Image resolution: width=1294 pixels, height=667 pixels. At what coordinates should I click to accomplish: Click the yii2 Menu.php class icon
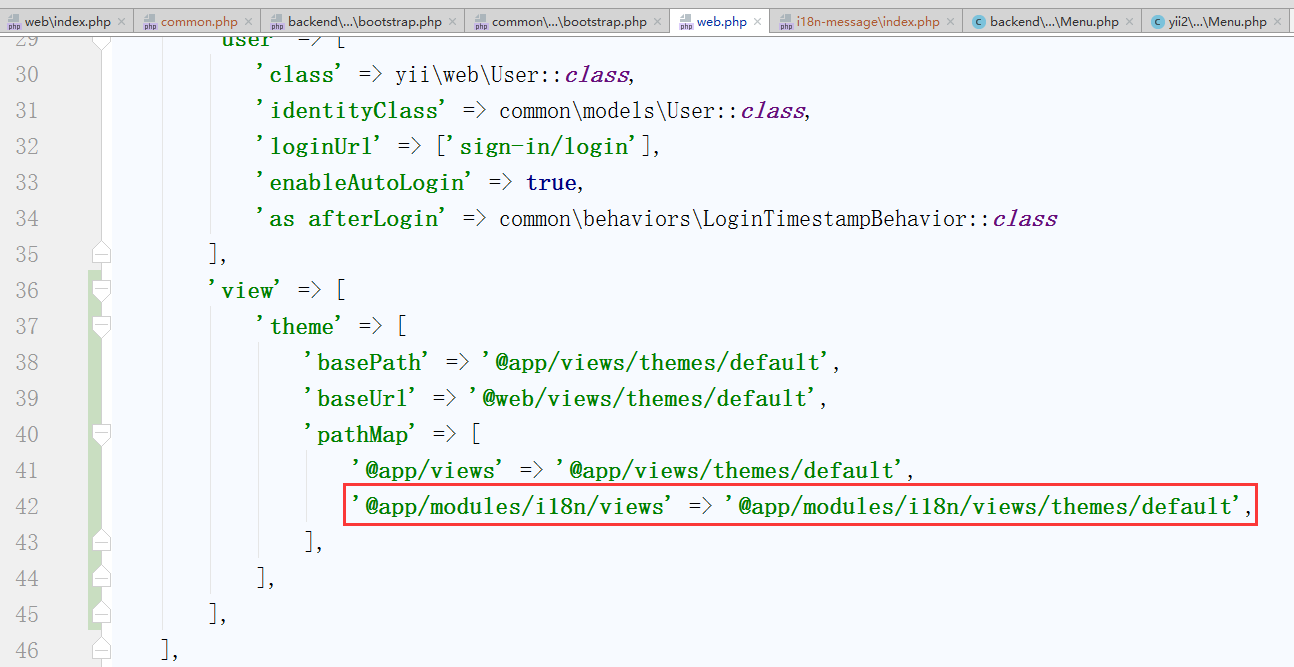click(1157, 21)
